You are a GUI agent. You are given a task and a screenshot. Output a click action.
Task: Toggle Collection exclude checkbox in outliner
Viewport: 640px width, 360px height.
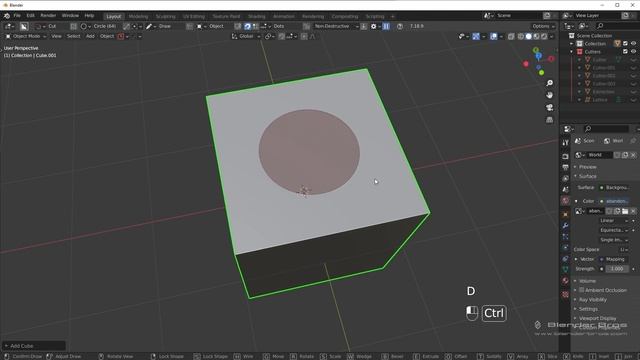pyautogui.click(x=625, y=44)
